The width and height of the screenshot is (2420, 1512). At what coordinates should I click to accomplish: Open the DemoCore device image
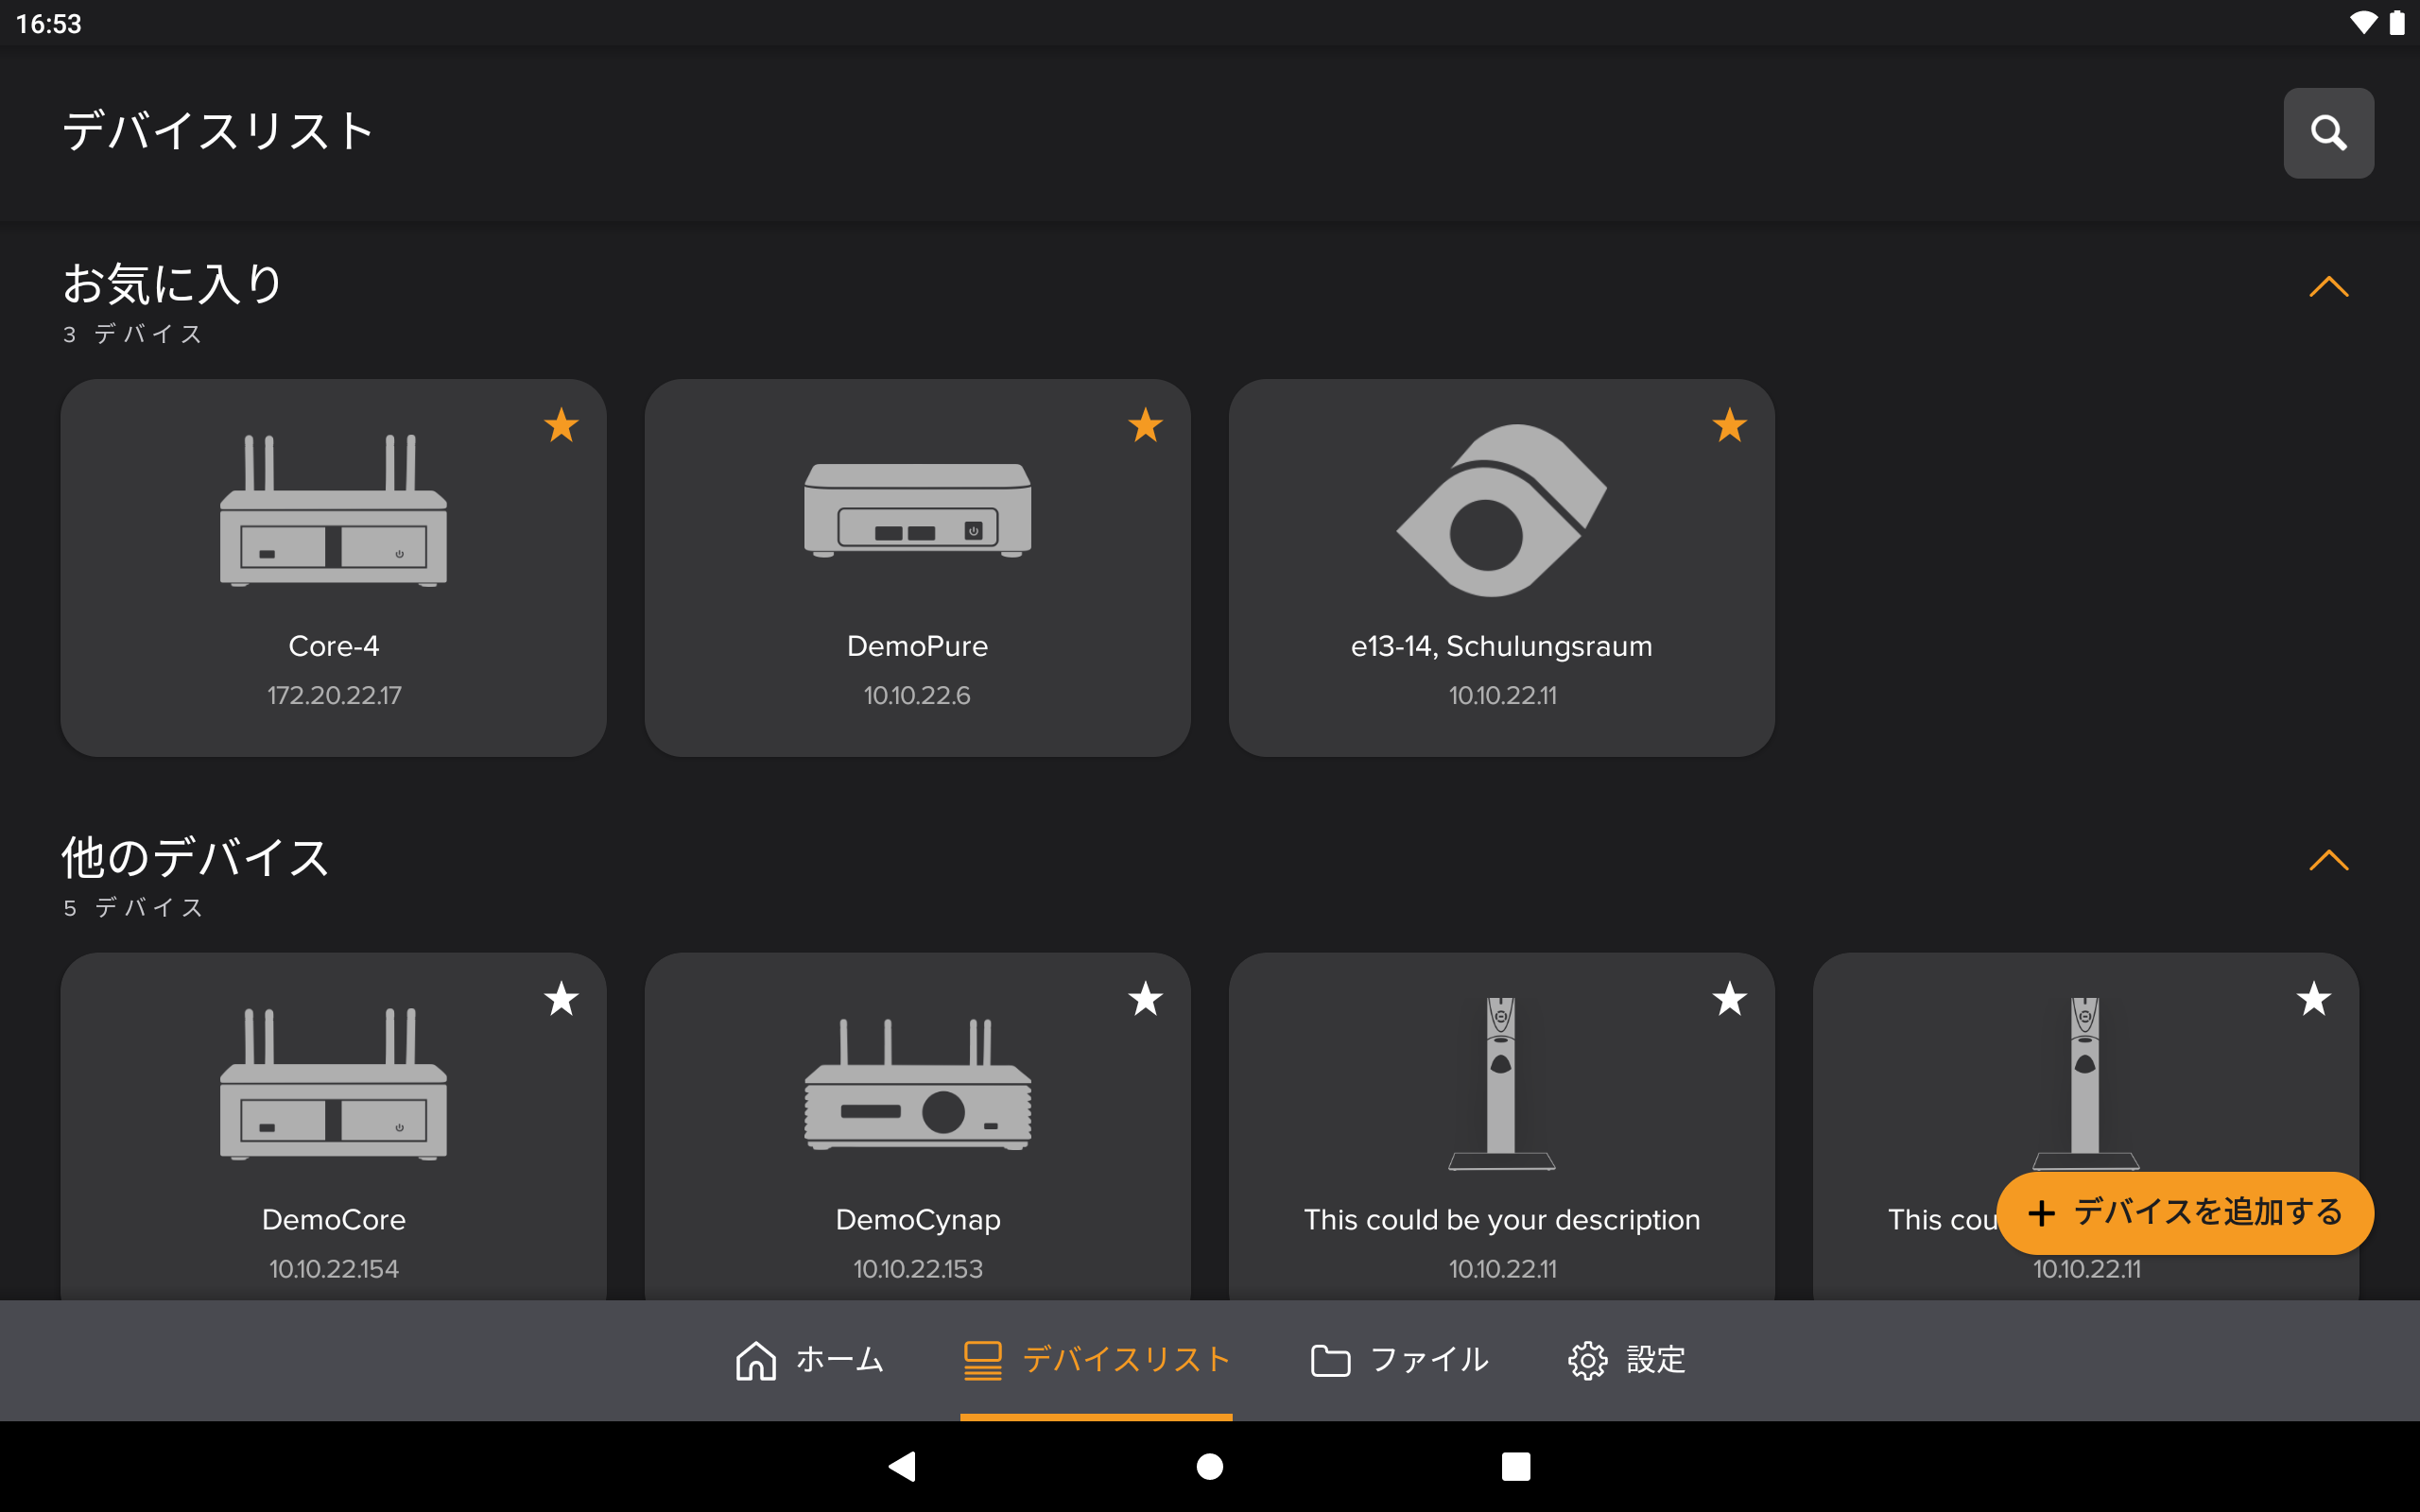point(333,1084)
